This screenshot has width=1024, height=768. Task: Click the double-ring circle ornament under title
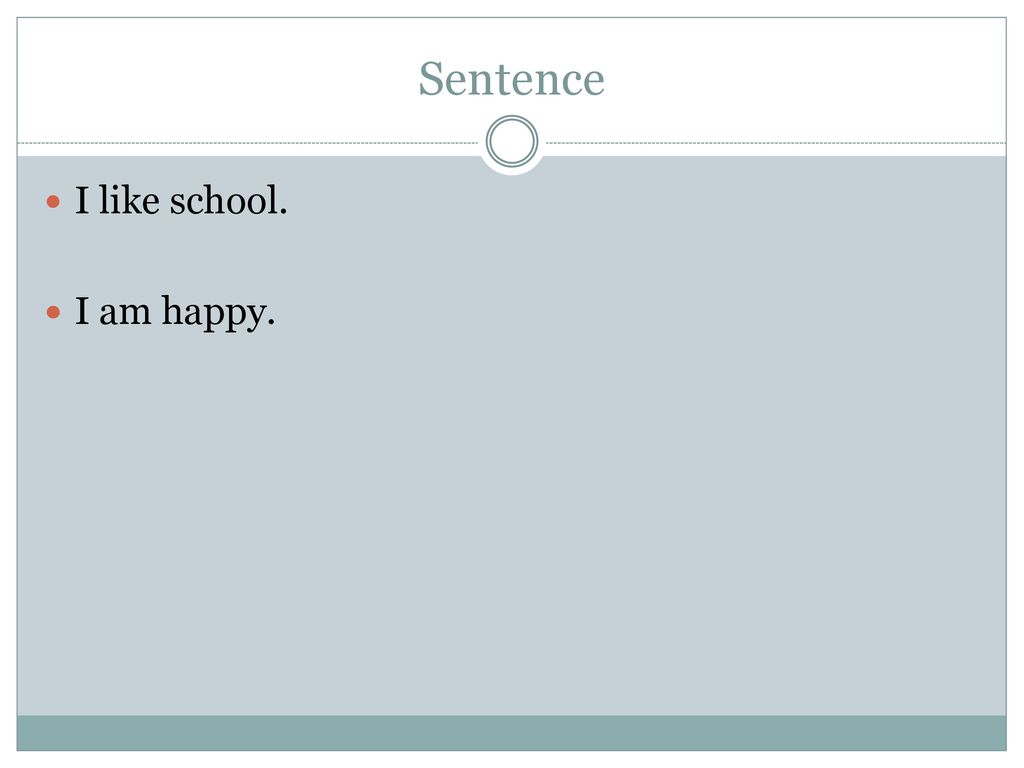coord(512,141)
